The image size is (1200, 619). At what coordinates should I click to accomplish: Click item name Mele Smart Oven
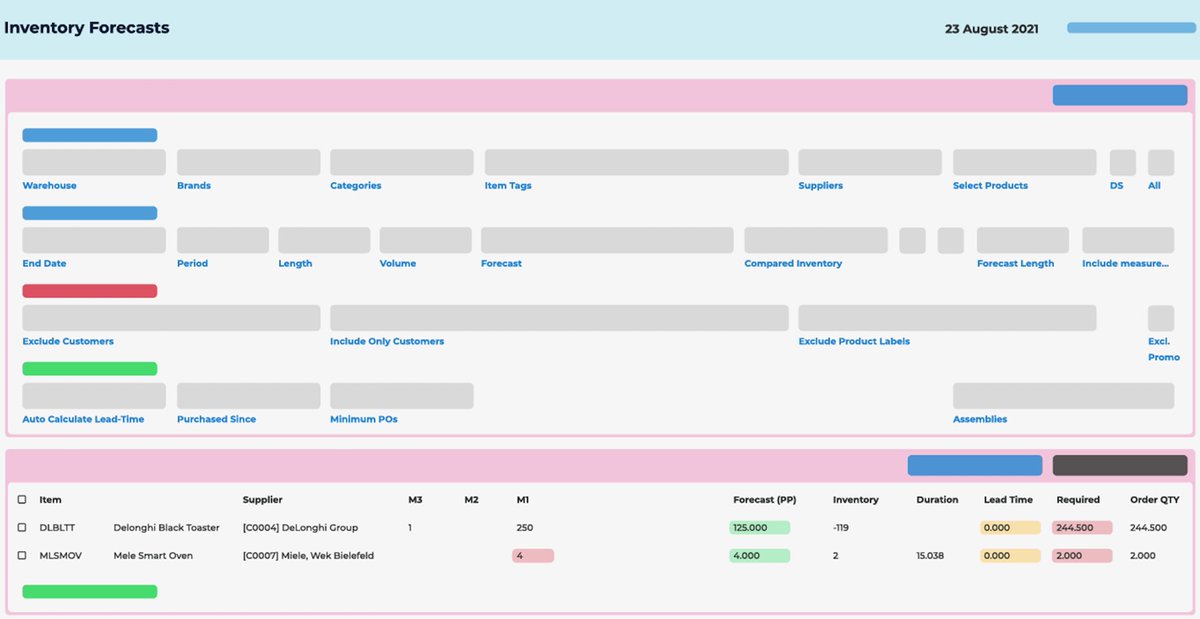pyautogui.click(x=153, y=555)
